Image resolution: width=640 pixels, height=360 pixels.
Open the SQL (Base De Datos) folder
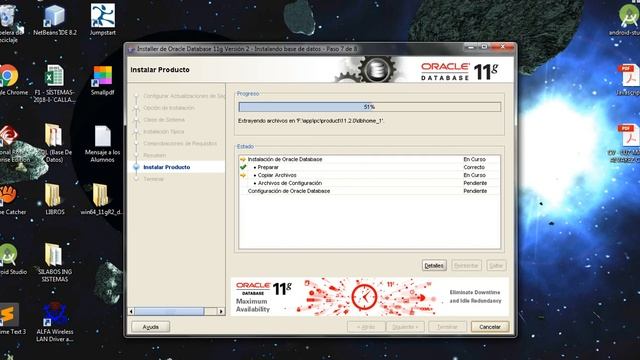[x=54, y=143]
